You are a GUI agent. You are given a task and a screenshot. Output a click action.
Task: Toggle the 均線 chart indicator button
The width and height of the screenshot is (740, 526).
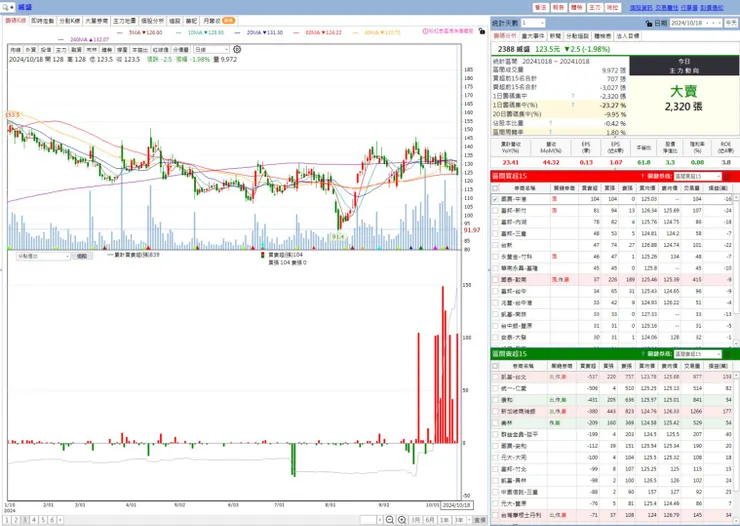tap(16, 50)
